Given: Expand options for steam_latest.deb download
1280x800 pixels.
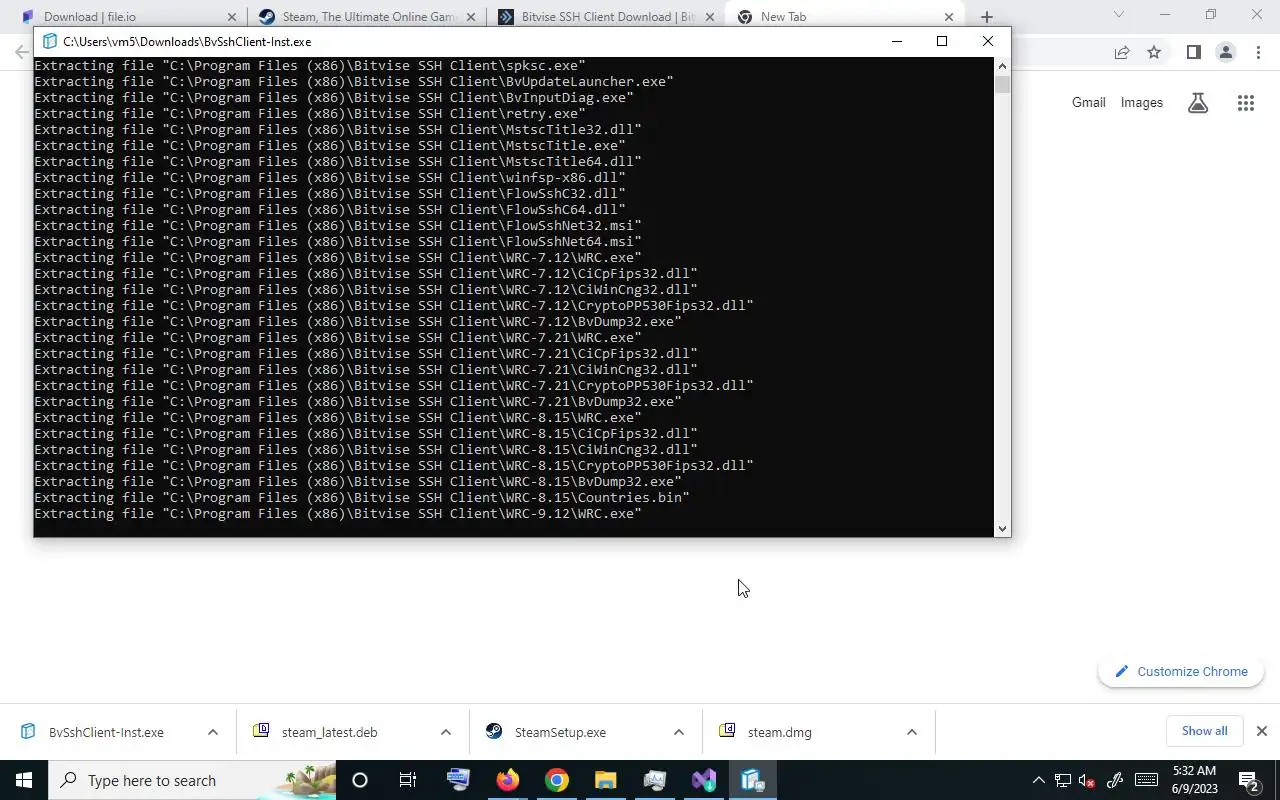Looking at the screenshot, I should pyautogui.click(x=445, y=732).
